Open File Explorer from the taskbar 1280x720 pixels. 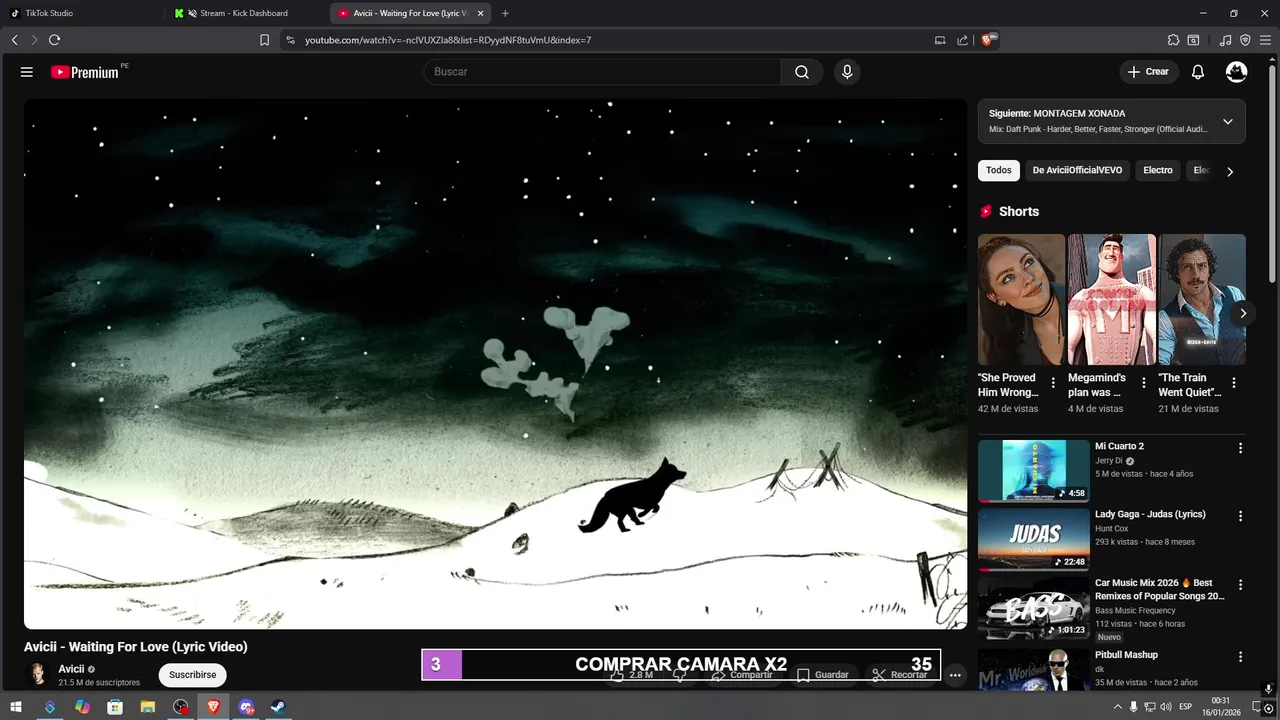pyautogui.click(x=148, y=707)
